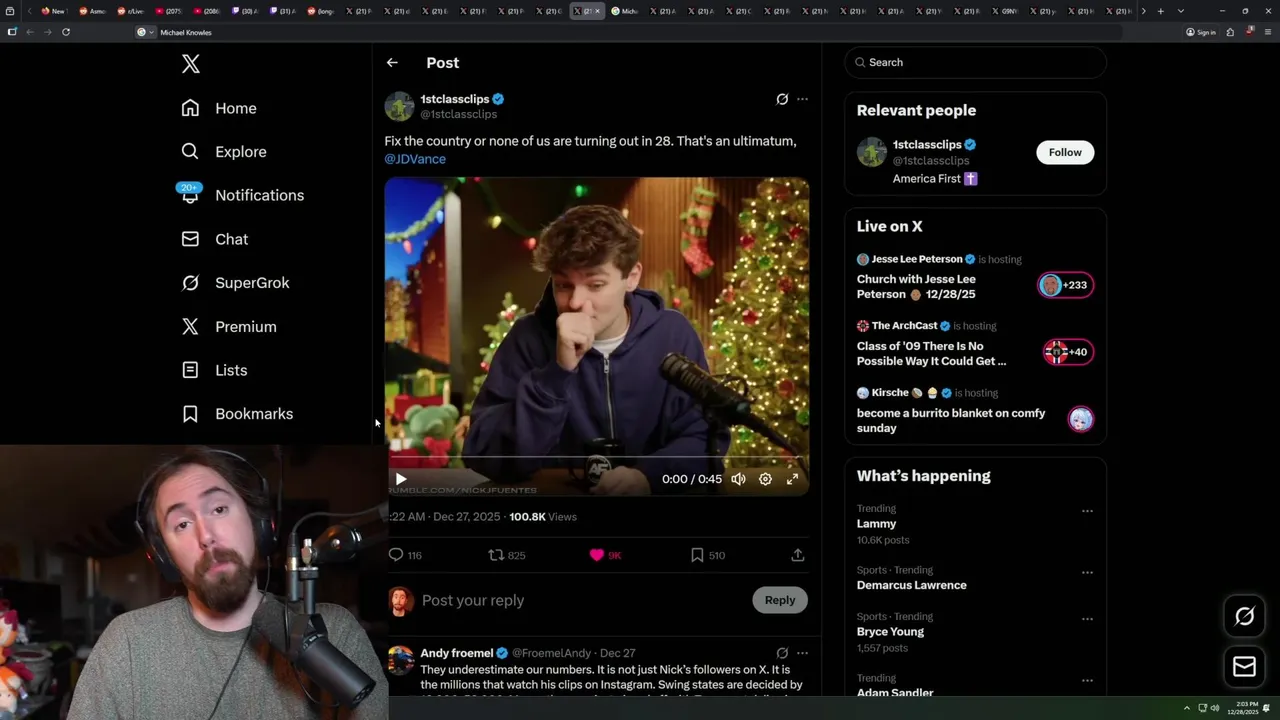This screenshot has height=720, width=1280.
Task: Click the Explore magnifier icon
Action: click(190, 152)
